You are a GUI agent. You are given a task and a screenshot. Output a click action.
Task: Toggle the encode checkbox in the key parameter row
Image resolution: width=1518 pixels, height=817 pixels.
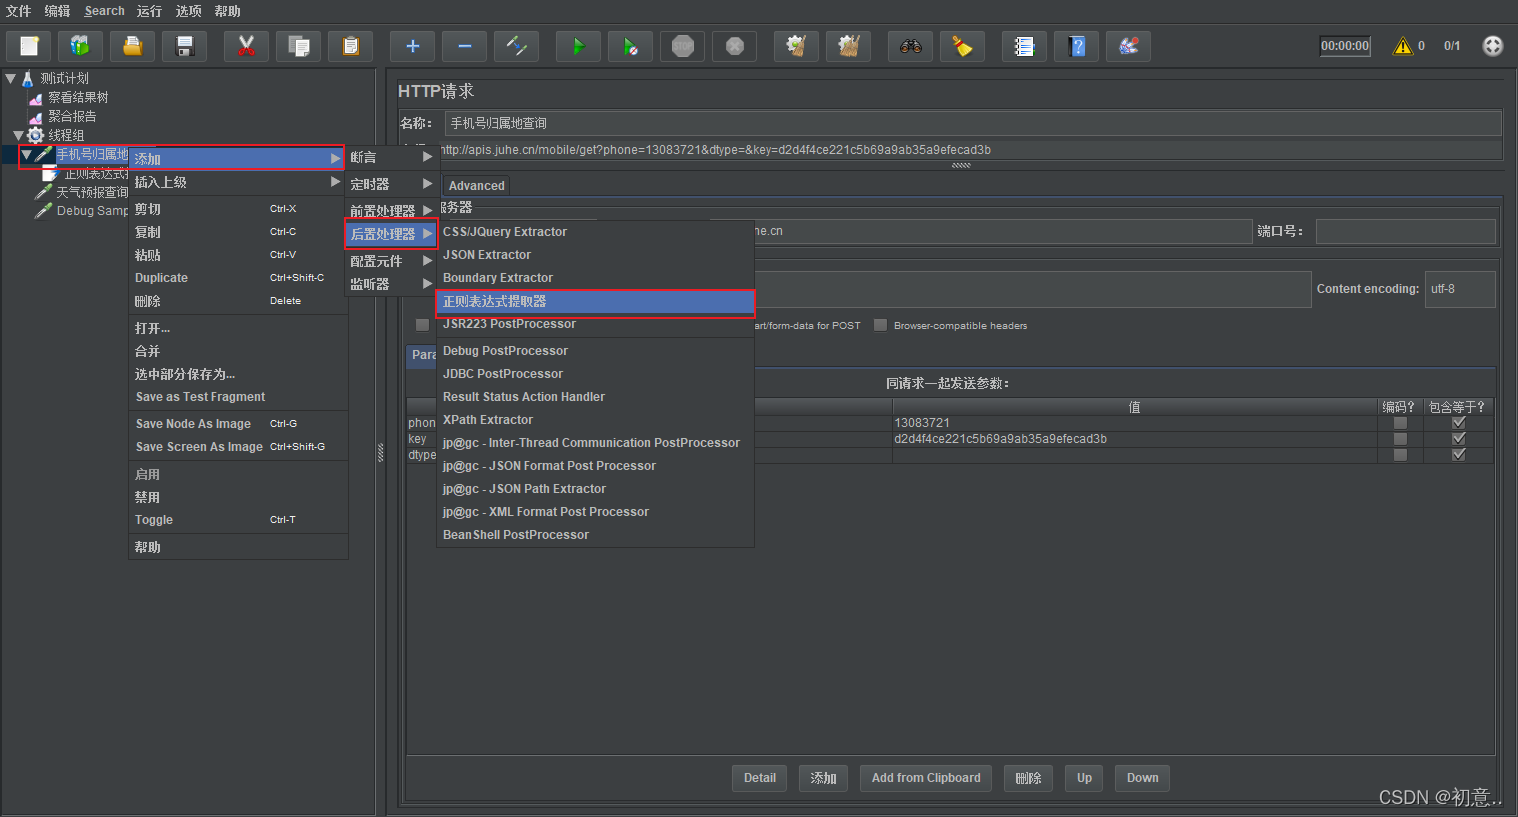pos(1400,439)
